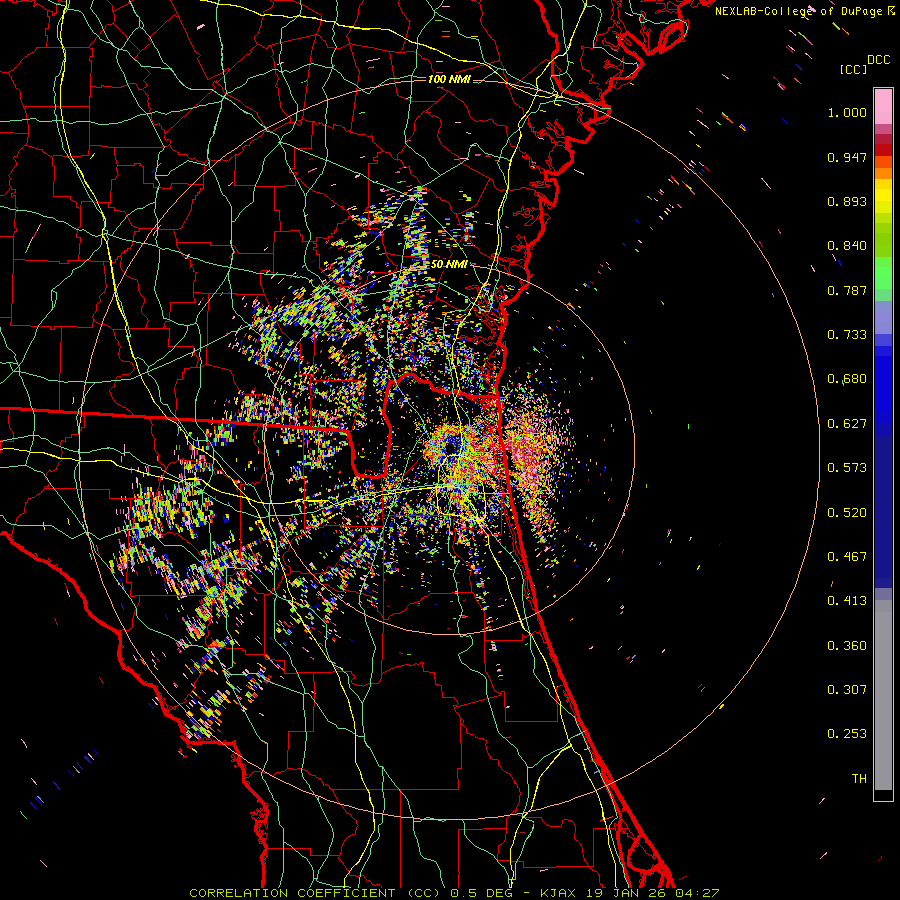
Task: Select the 0.360 scale value
Action: click(847, 646)
